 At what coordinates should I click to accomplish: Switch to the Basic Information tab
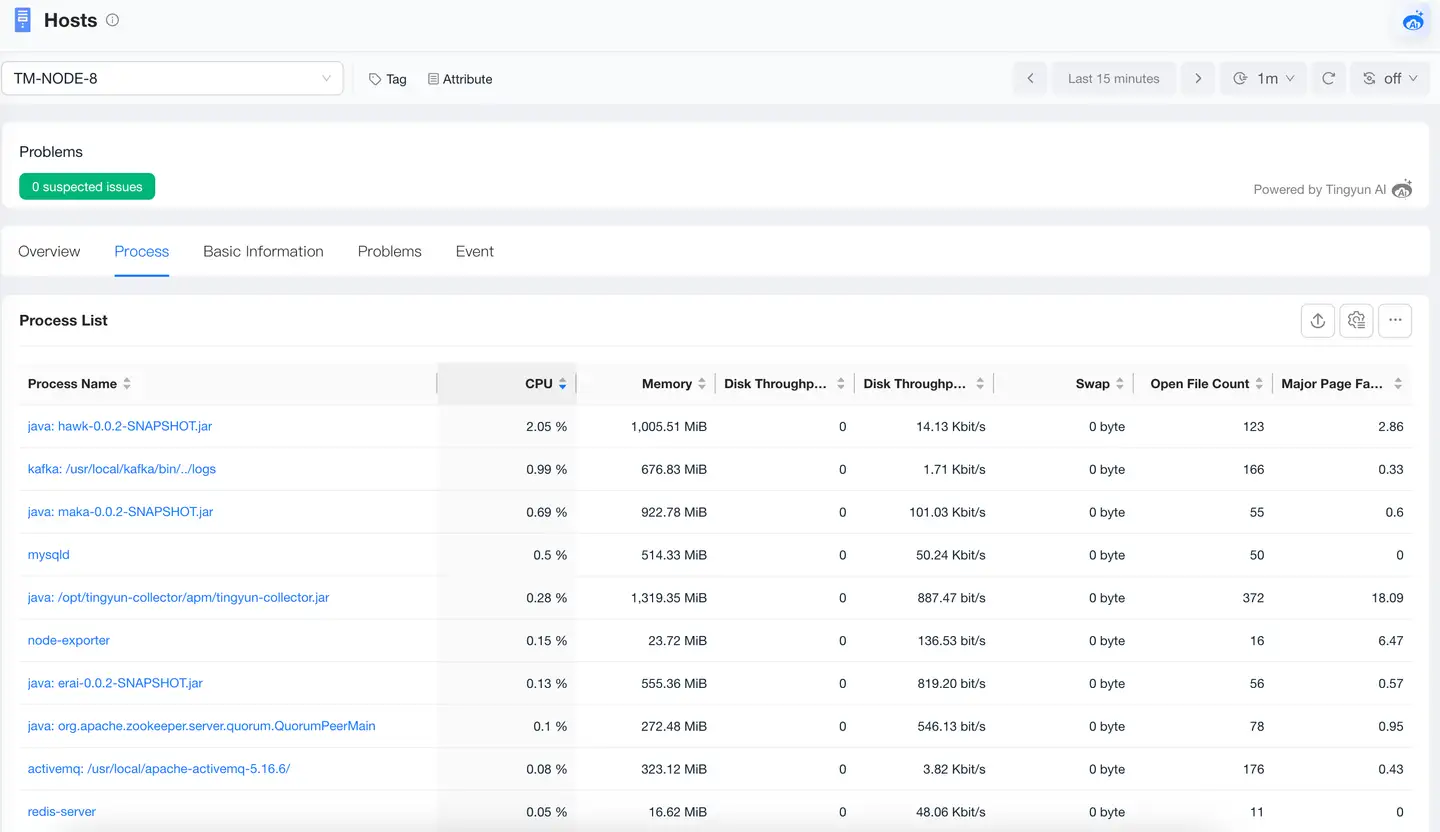click(x=263, y=251)
